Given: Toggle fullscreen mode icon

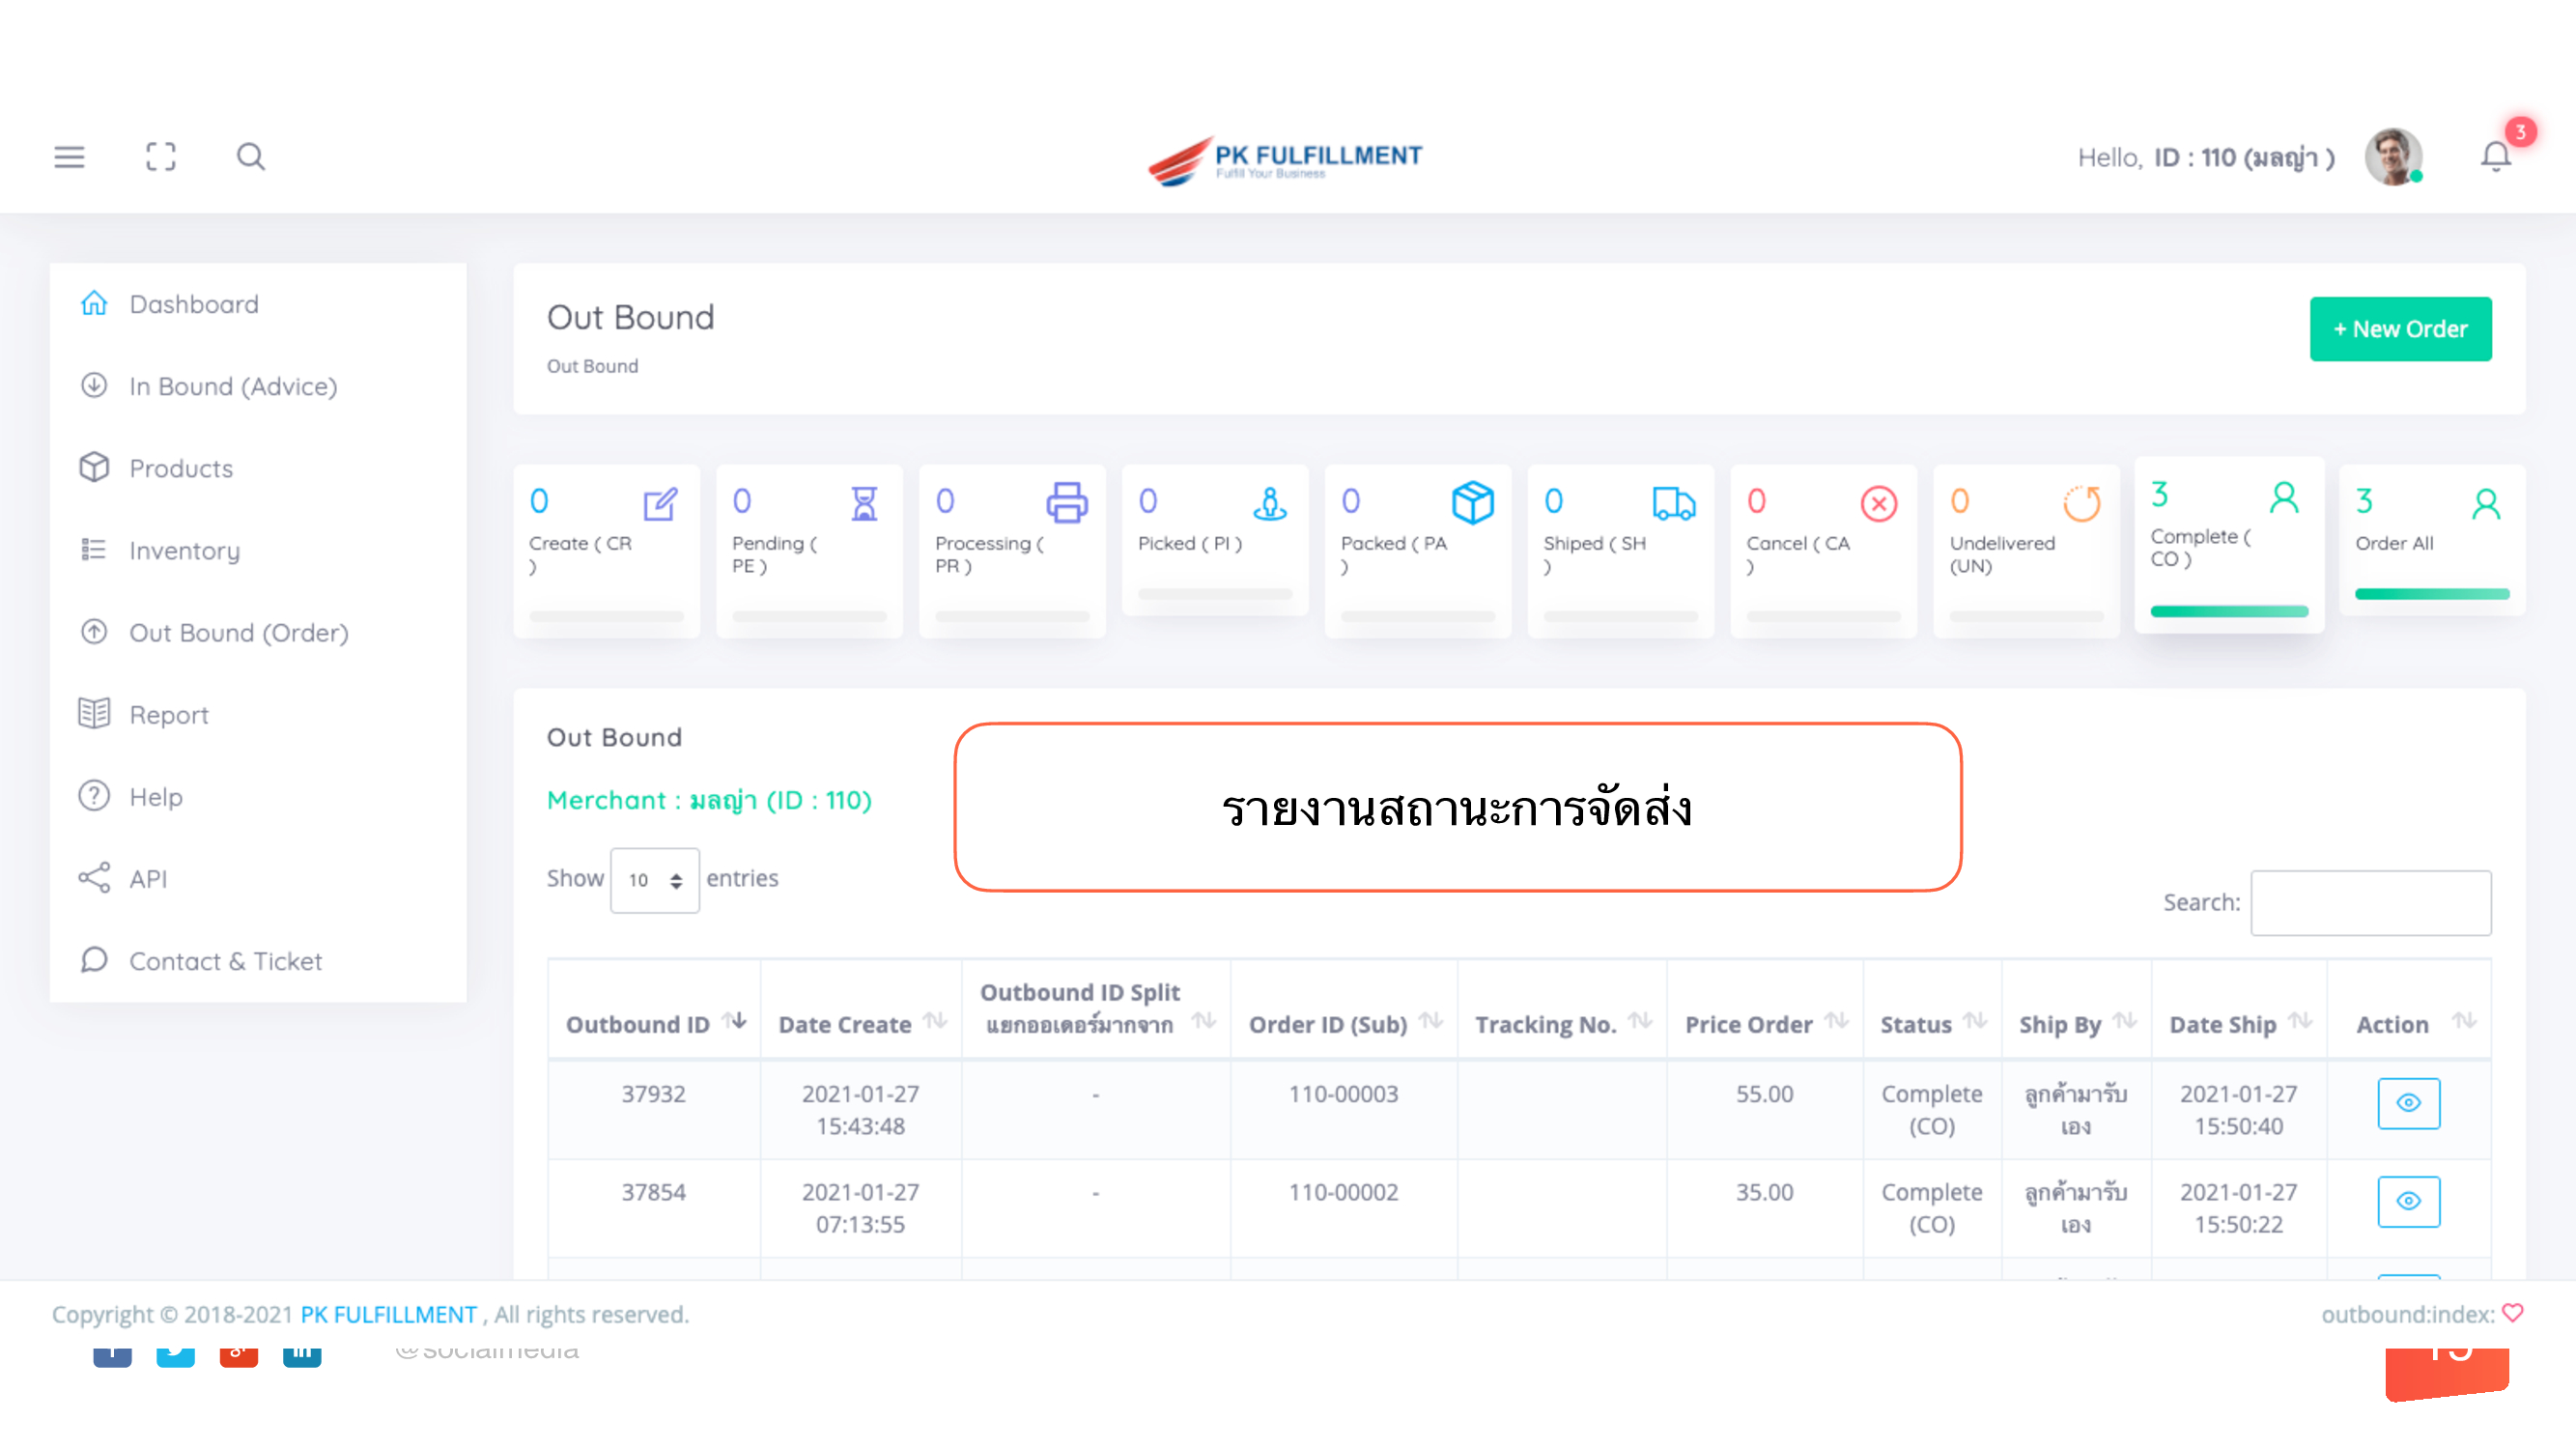Looking at the screenshot, I should (x=160, y=157).
